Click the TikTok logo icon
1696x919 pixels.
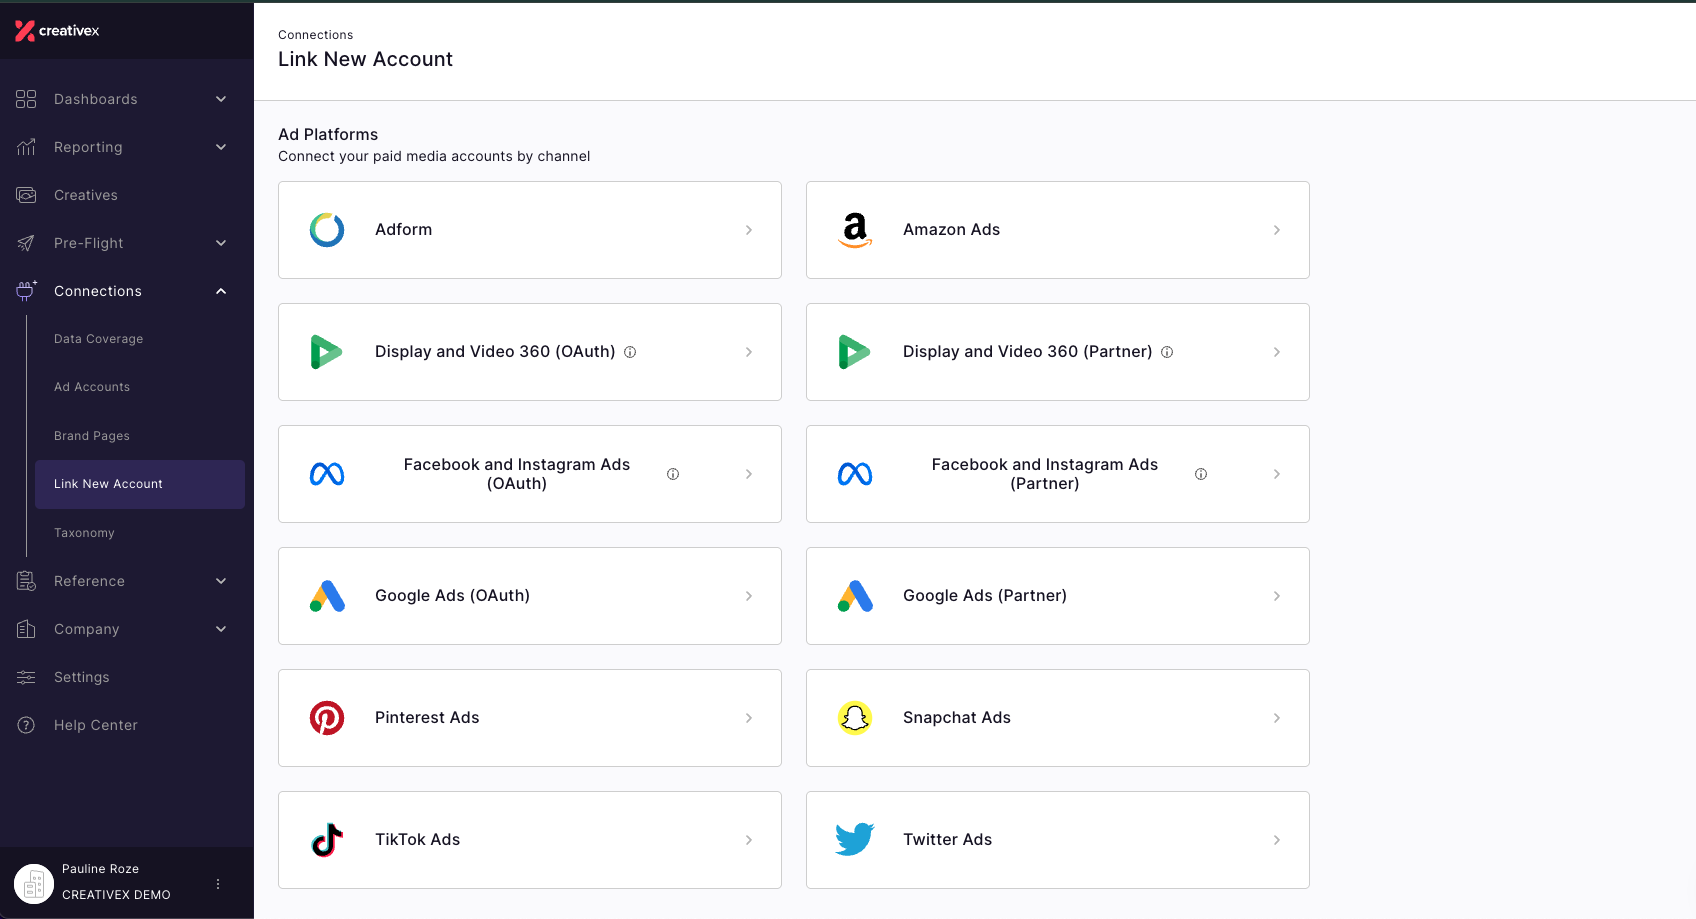point(327,840)
